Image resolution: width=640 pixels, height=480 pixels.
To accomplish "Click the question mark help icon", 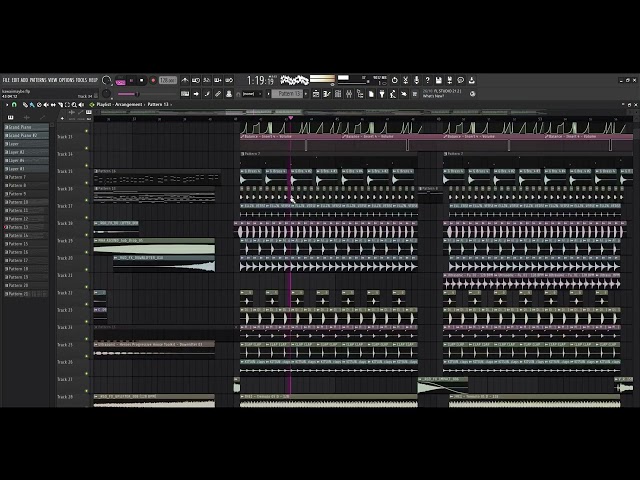I will point(427,80).
